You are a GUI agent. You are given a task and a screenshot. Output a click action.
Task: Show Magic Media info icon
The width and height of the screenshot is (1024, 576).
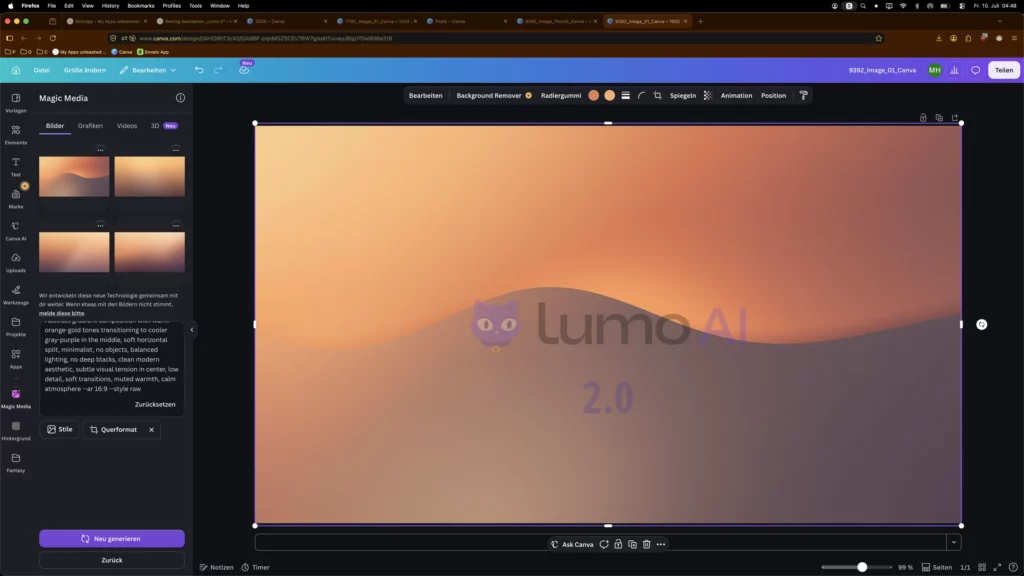(180, 98)
